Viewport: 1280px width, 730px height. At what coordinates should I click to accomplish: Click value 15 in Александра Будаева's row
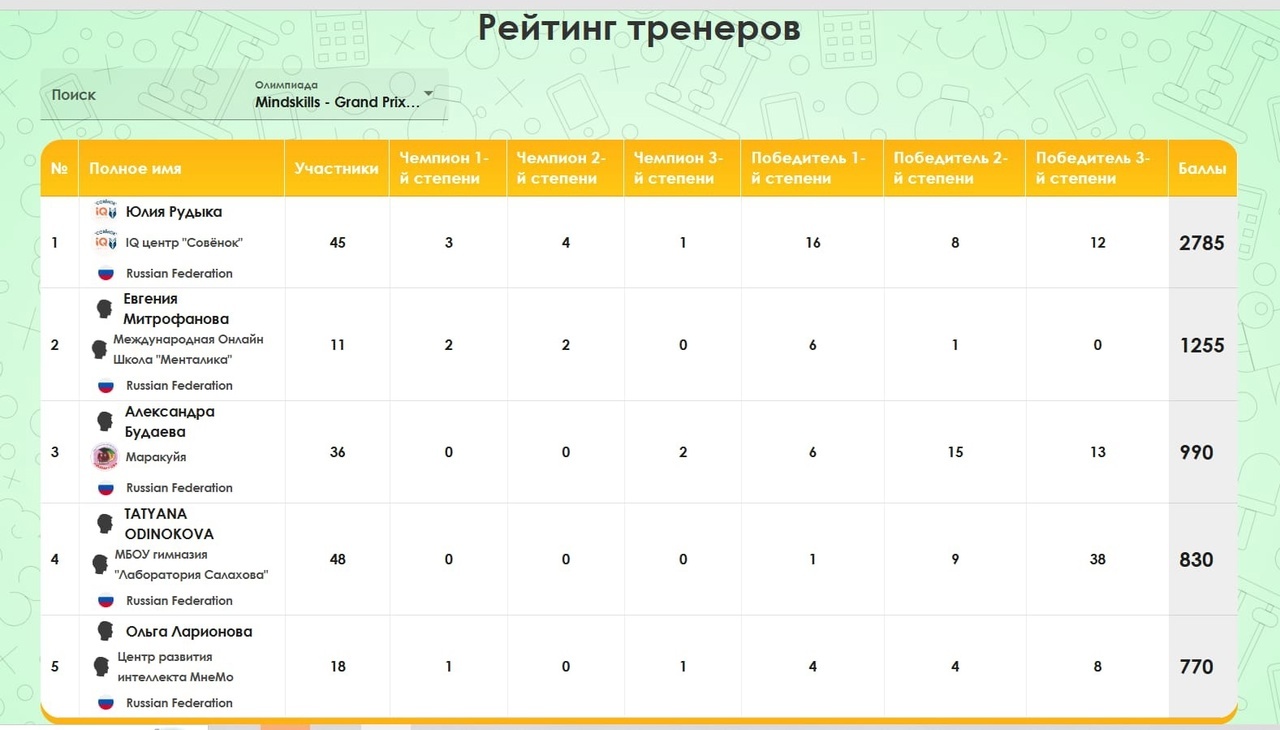[955, 452]
